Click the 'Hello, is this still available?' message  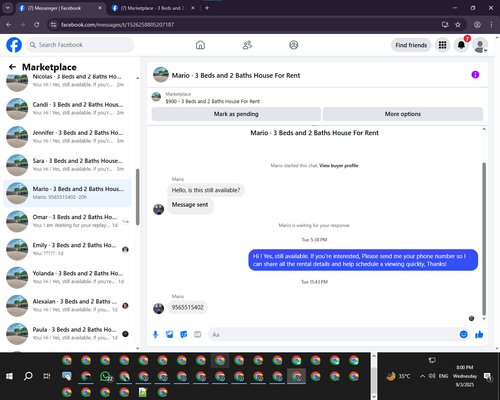tap(206, 190)
